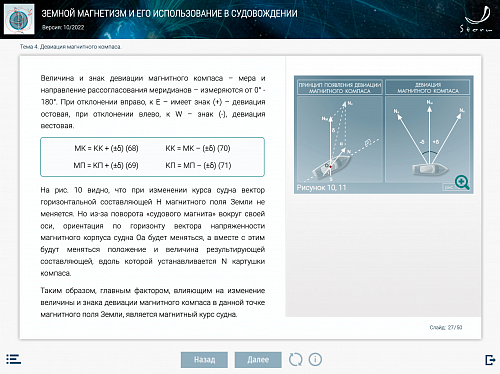
Task: Click the exit course icon
Action: [x=490, y=360]
